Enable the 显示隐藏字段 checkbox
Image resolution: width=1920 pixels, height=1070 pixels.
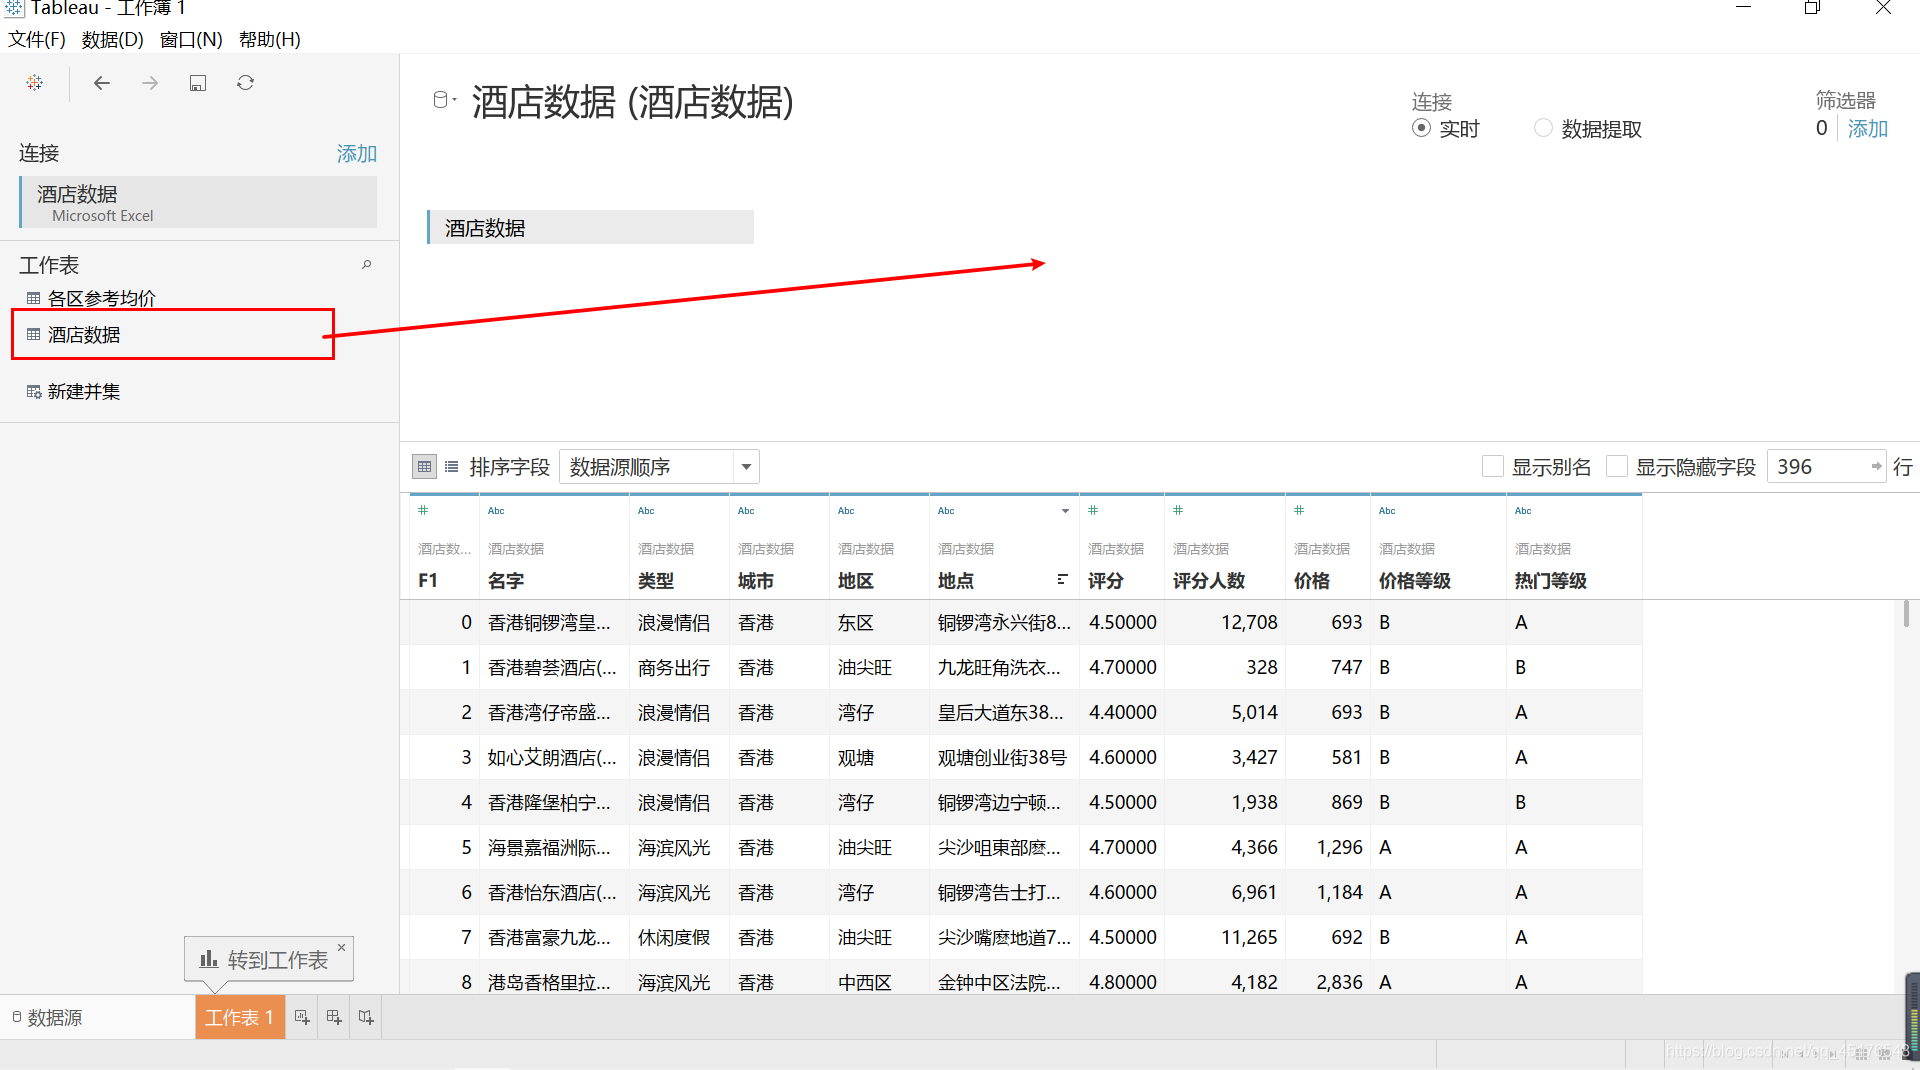coord(1617,466)
